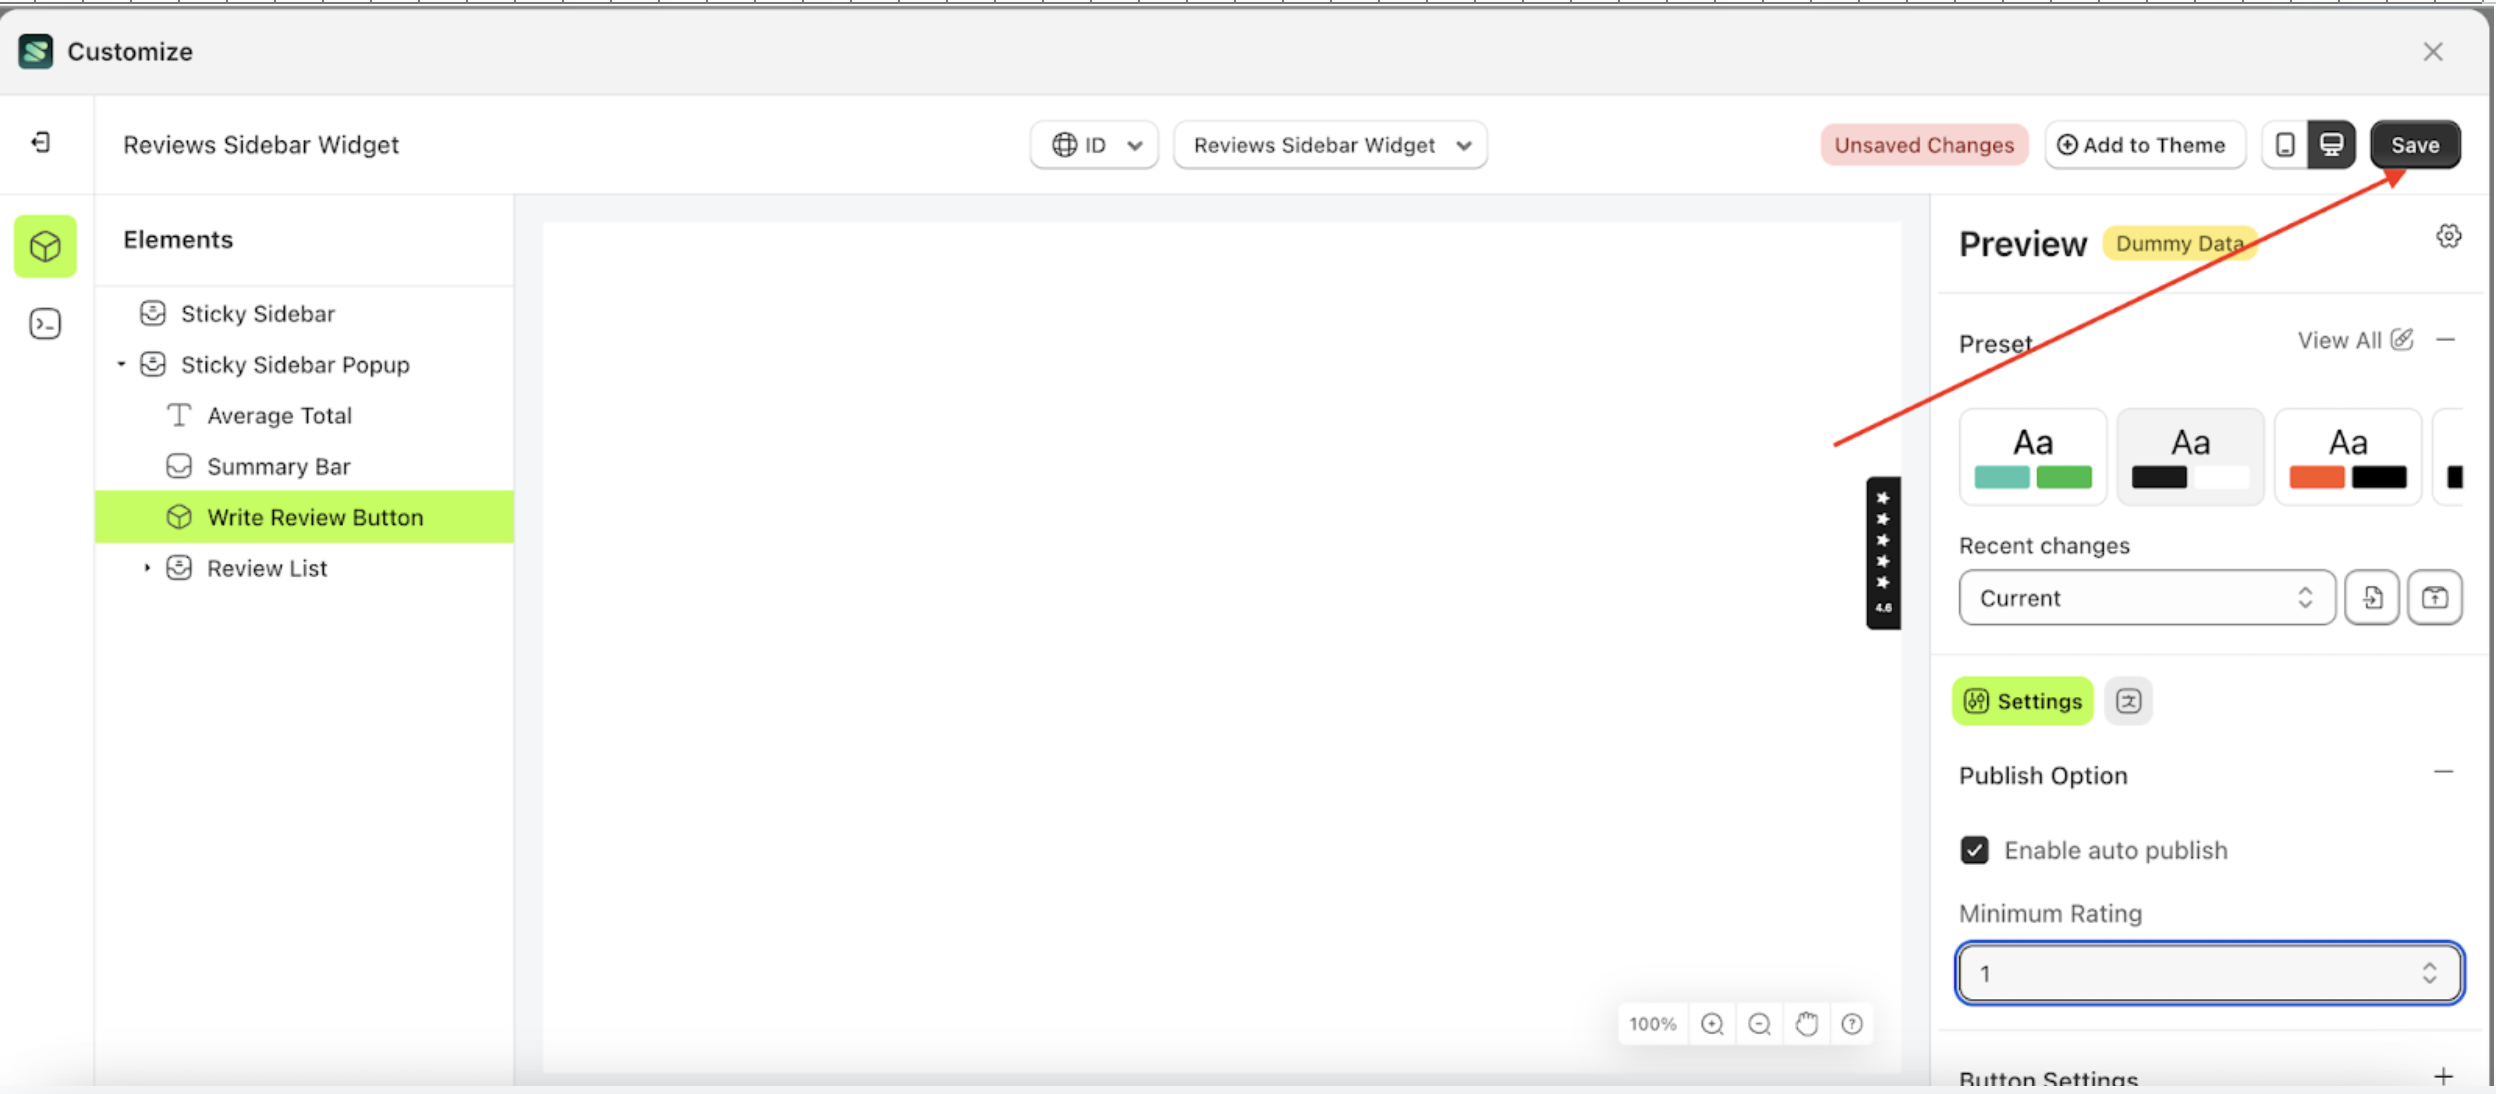Screen dimensions: 2496x1094
Task: Click the preview settings gear icon
Action: pyautogui.click(x=2447, y=235)
